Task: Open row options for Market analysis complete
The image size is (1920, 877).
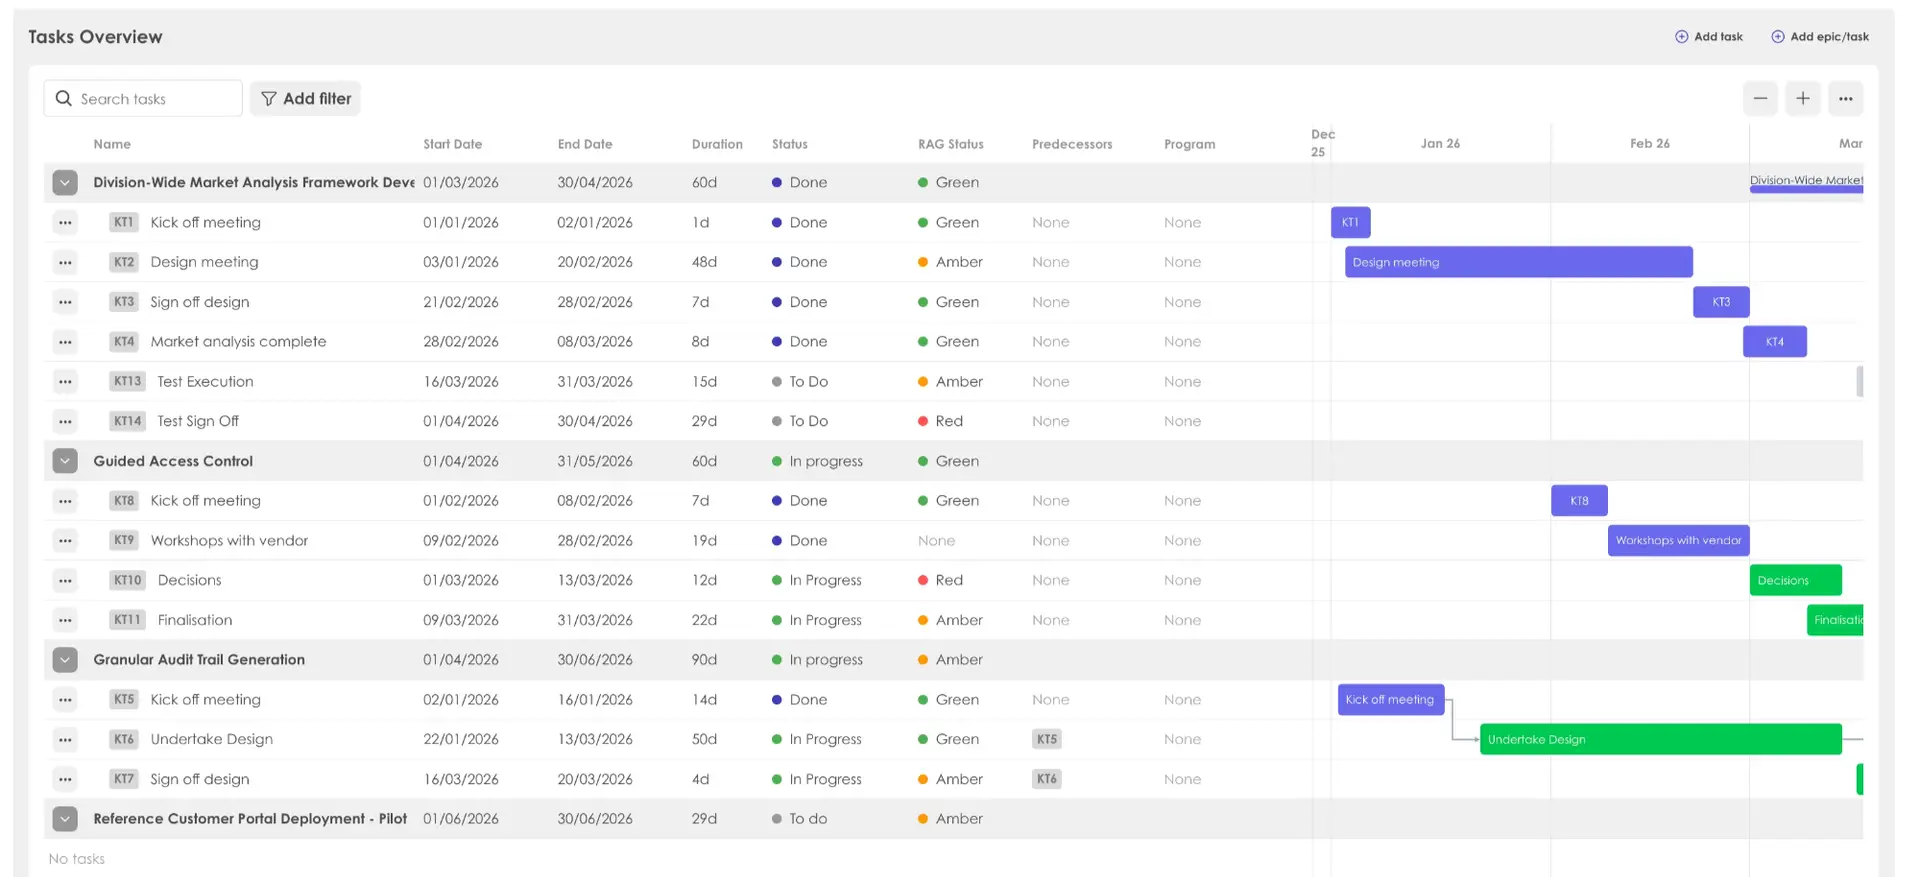Action: pos(65,342)
